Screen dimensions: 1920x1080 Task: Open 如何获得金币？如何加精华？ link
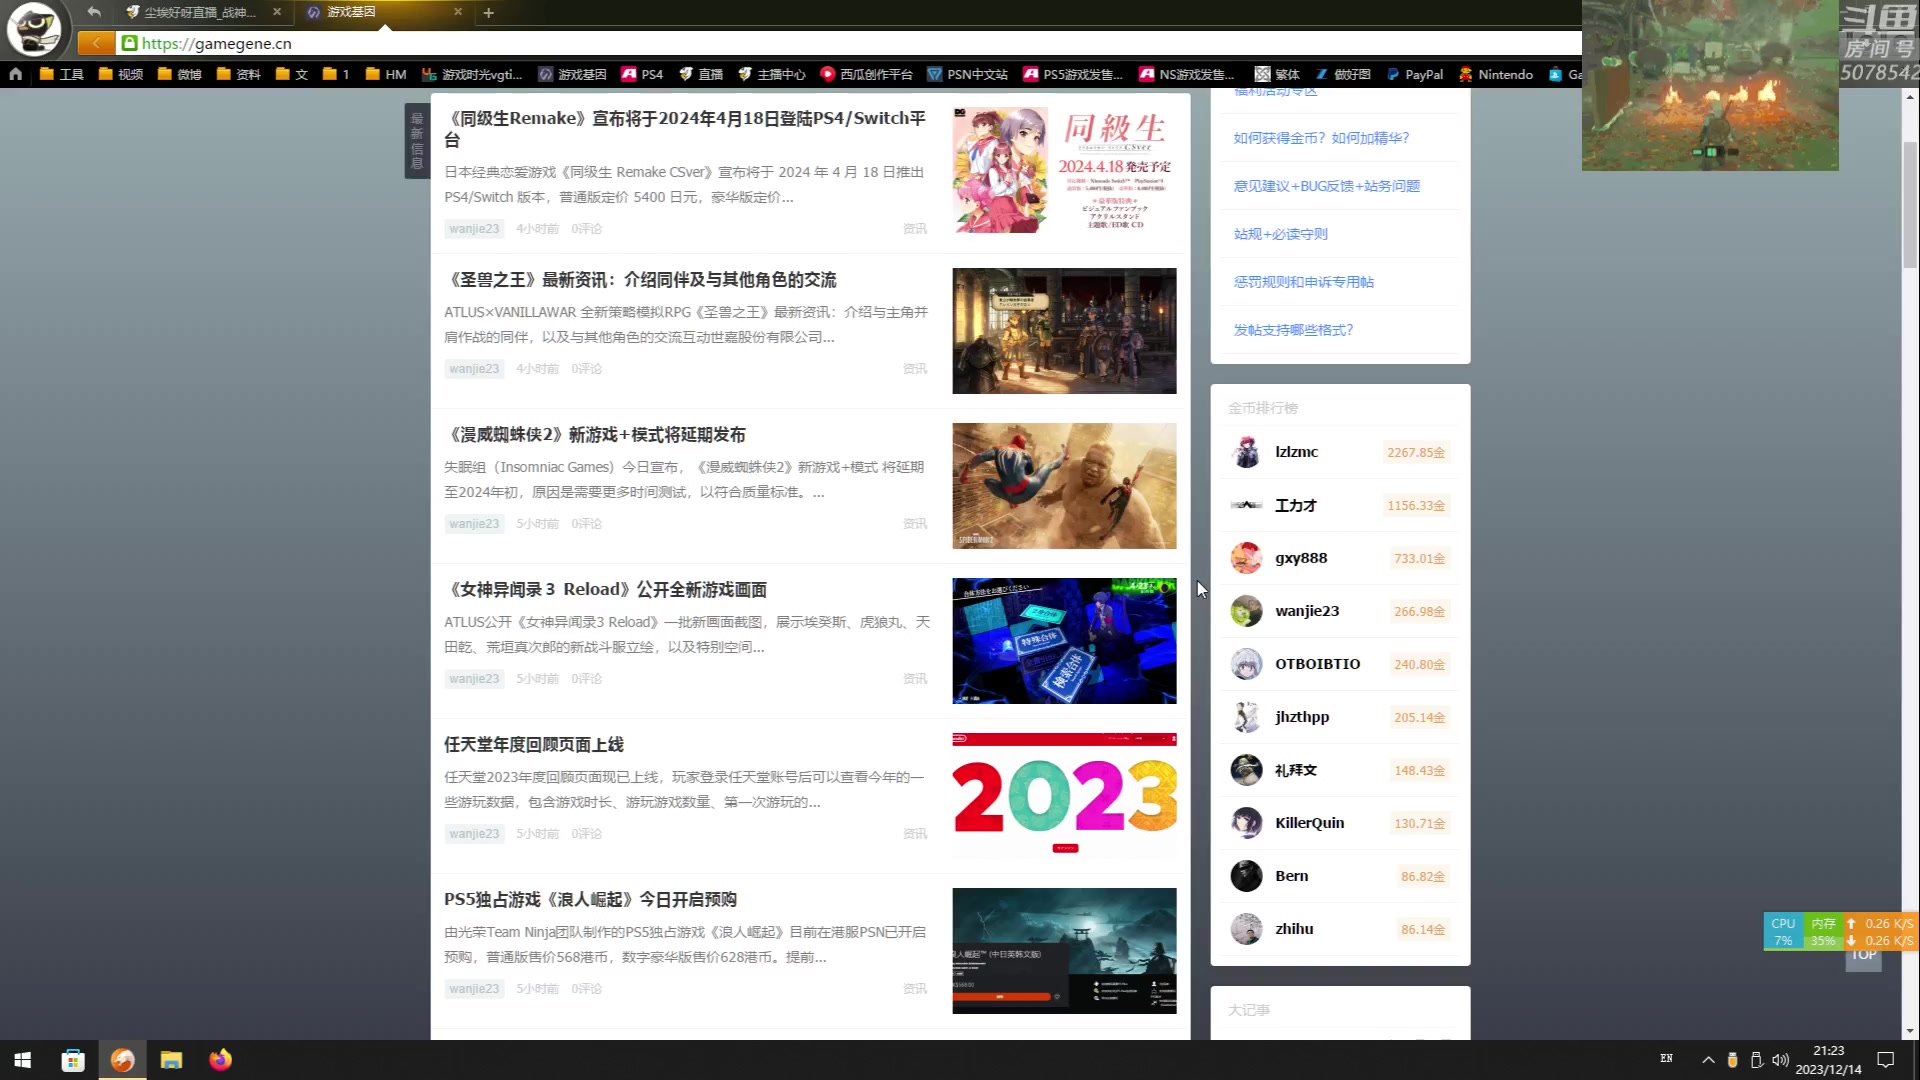pos(1321,138)
